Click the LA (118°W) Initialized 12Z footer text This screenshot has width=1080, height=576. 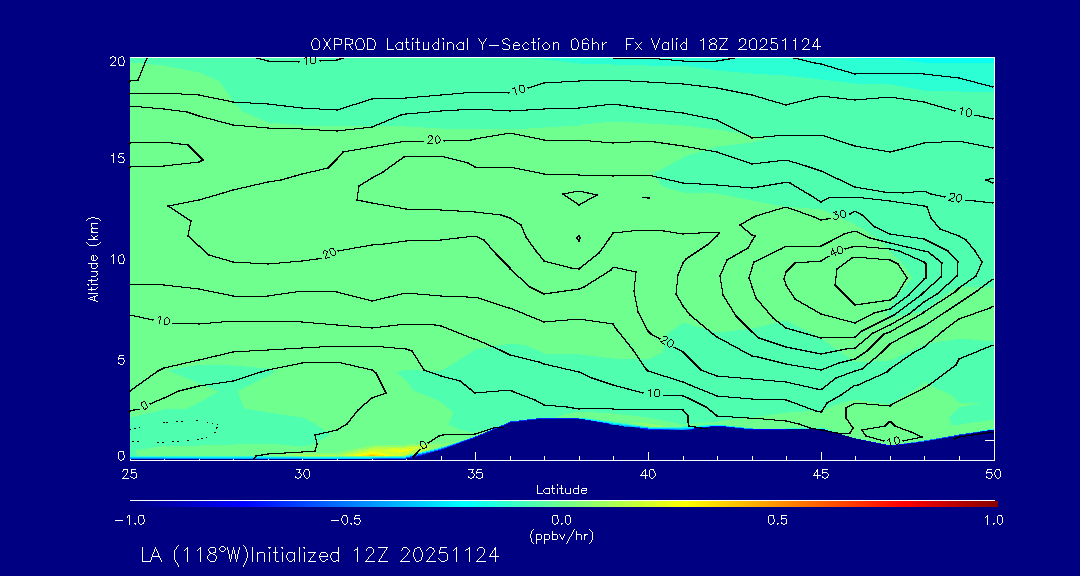pos(319,556)
